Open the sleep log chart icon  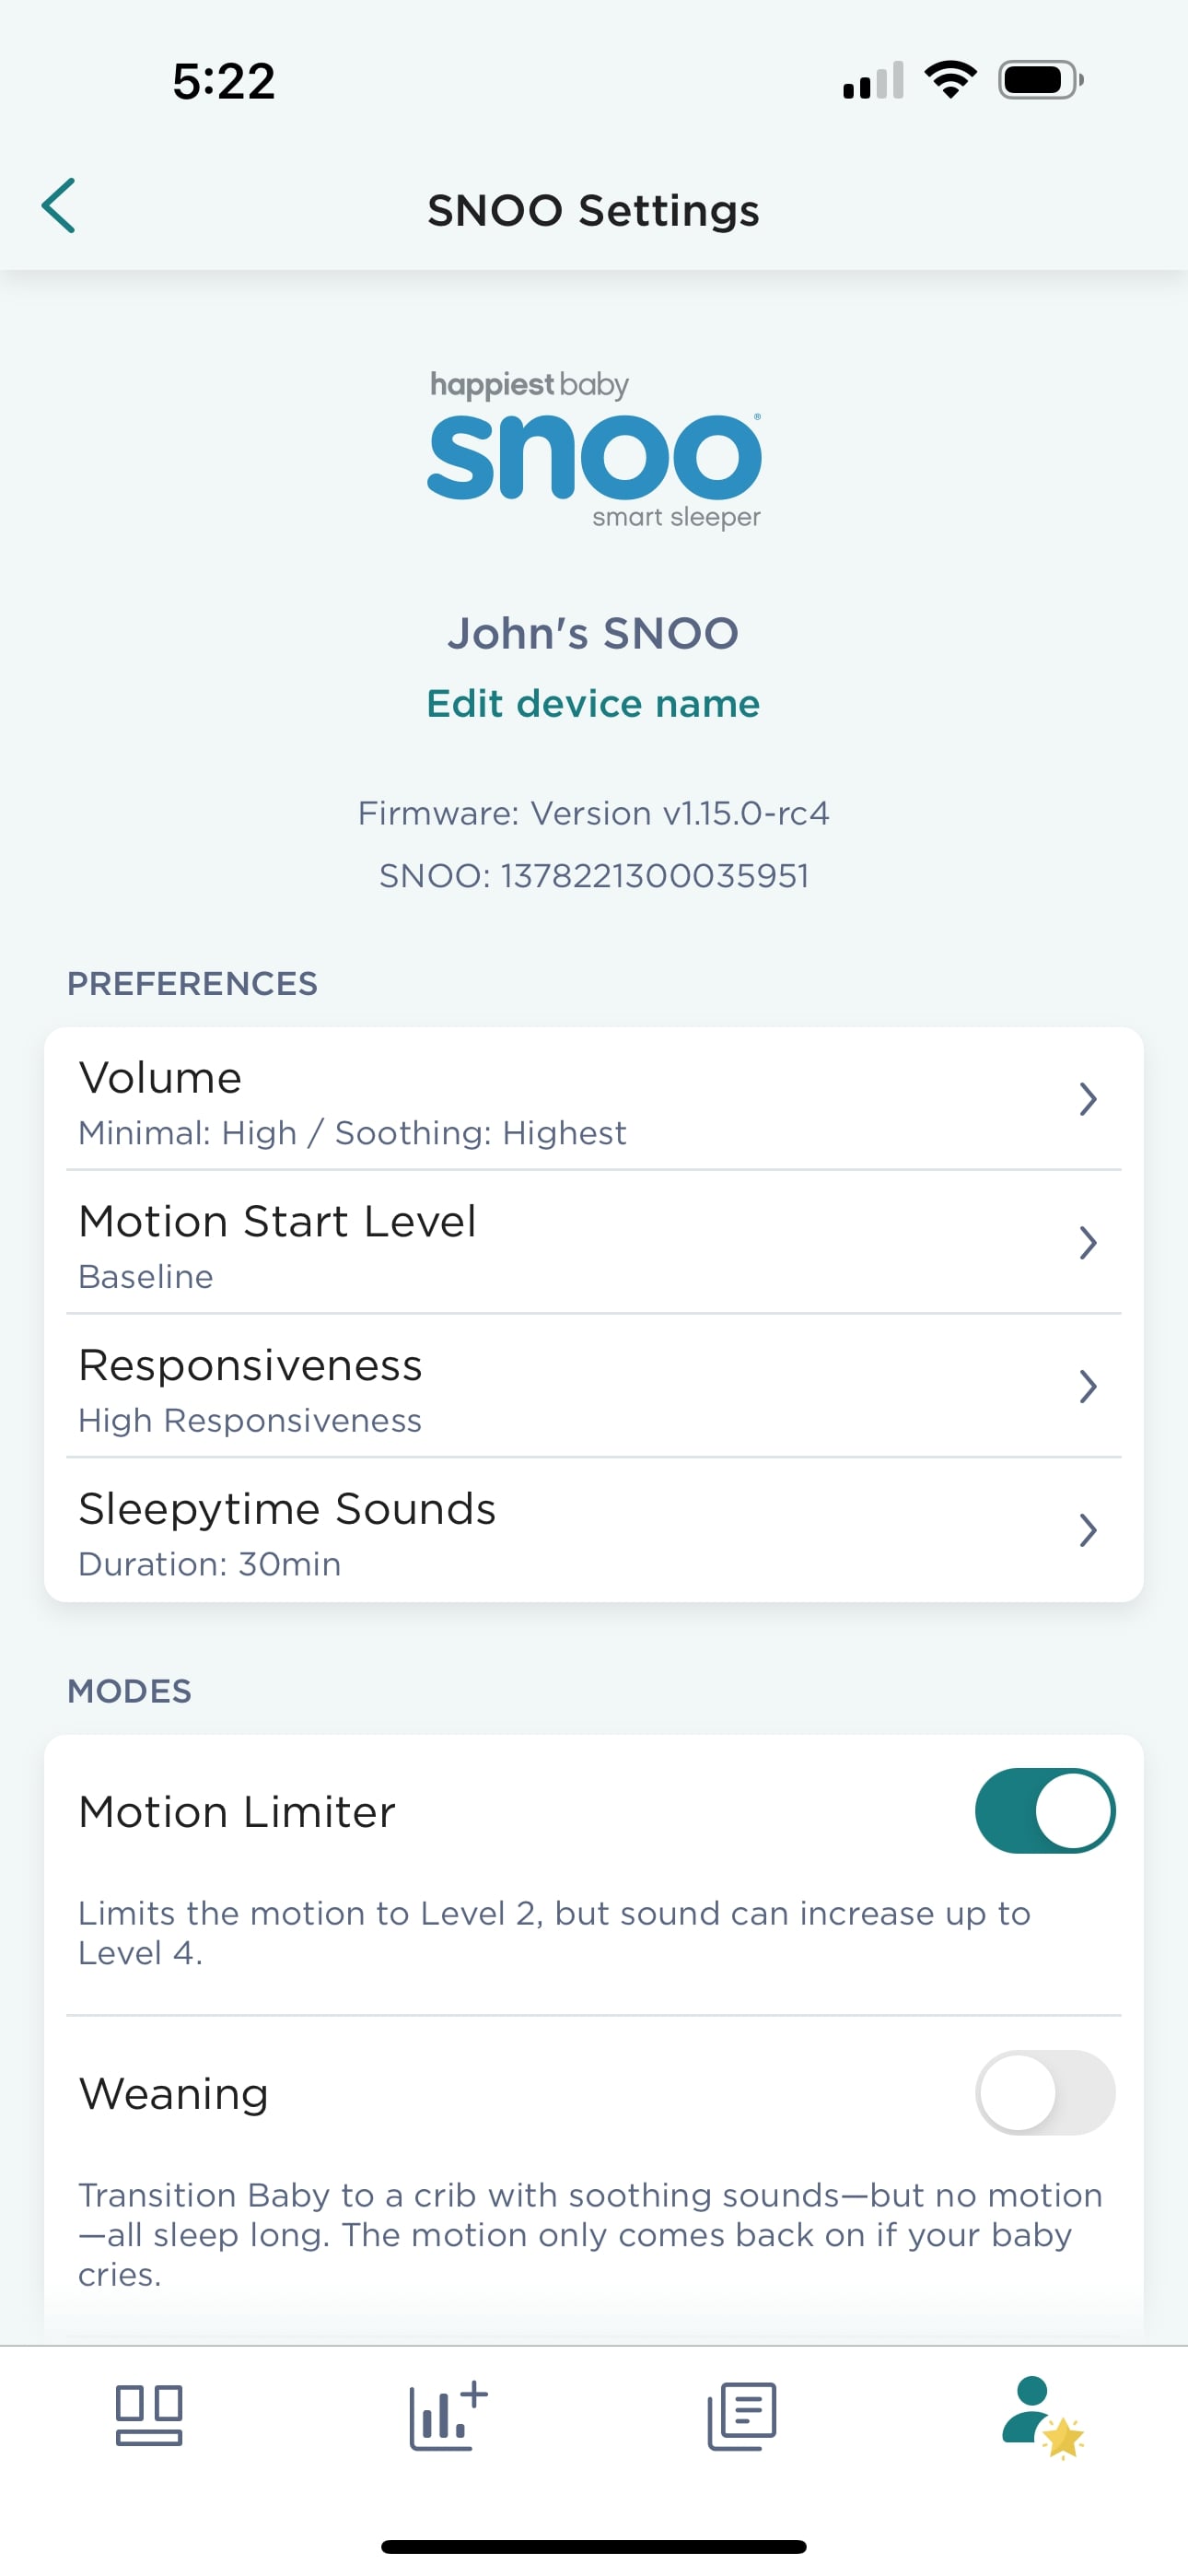[x=446, y=2415]
